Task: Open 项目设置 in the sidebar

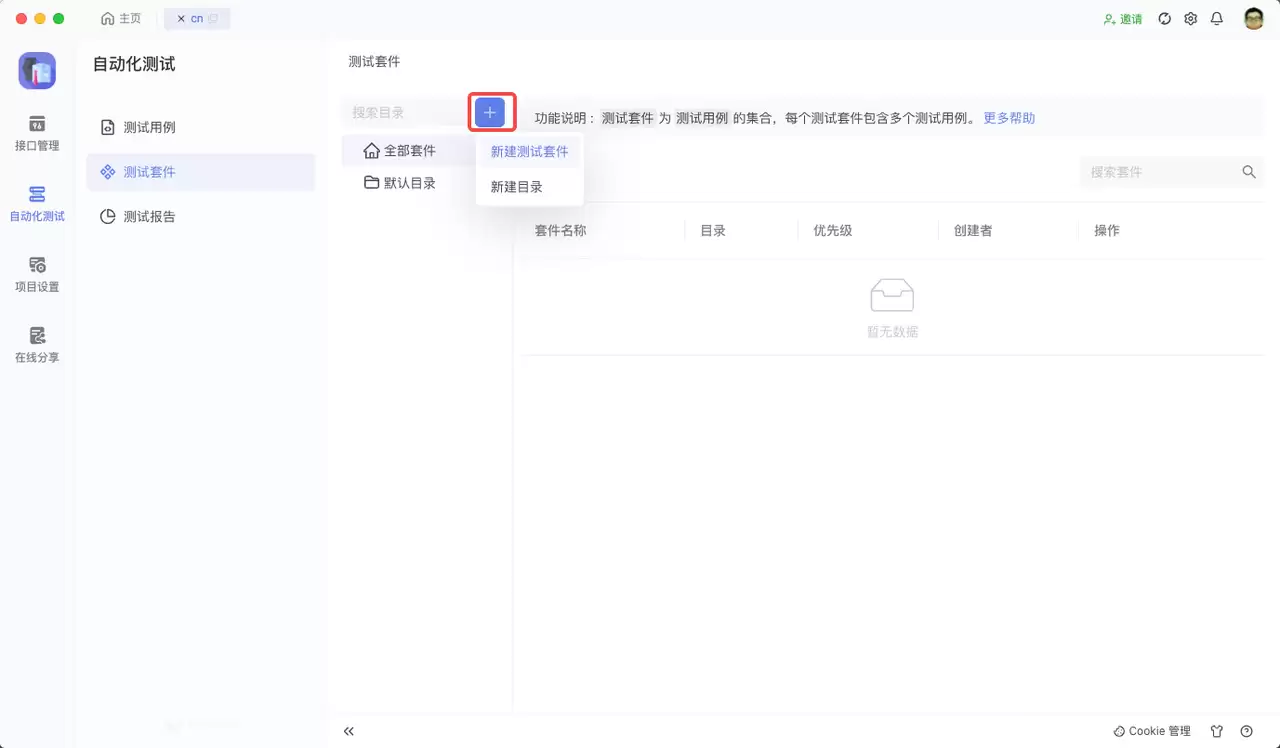Action: pyautogui.click(x=37, y=274)
